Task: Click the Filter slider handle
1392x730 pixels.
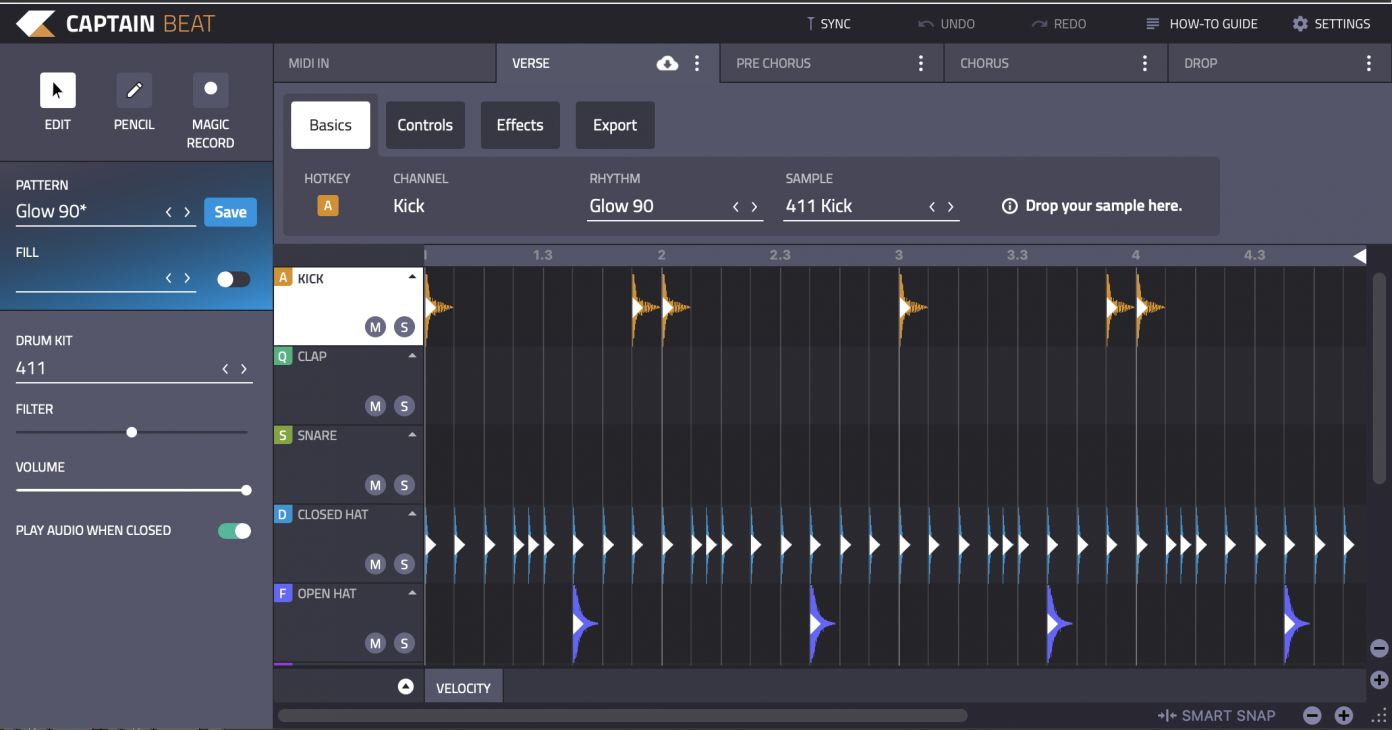Action: point(131,433)
